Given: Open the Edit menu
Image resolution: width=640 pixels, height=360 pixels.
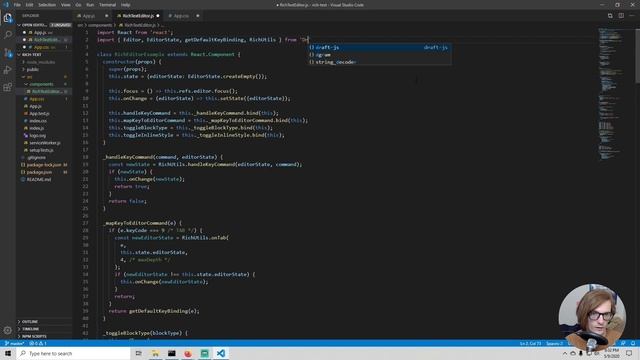Looking at the screenshot, I should pos(29,5).
